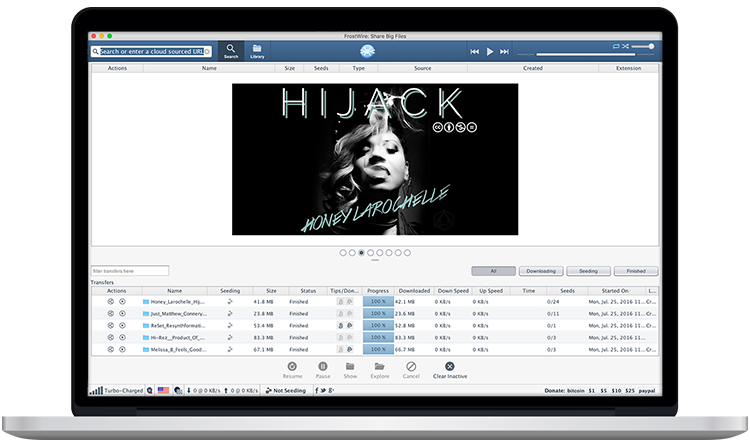Show only Seeding transfers

pos(588,271)
